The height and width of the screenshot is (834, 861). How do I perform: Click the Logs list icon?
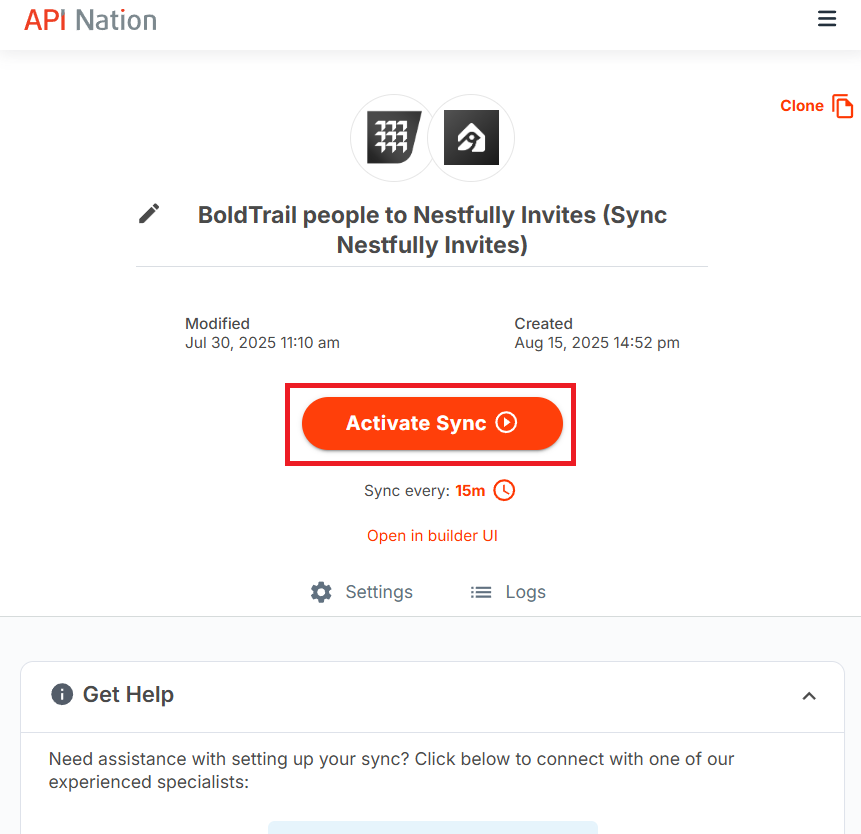481,592
